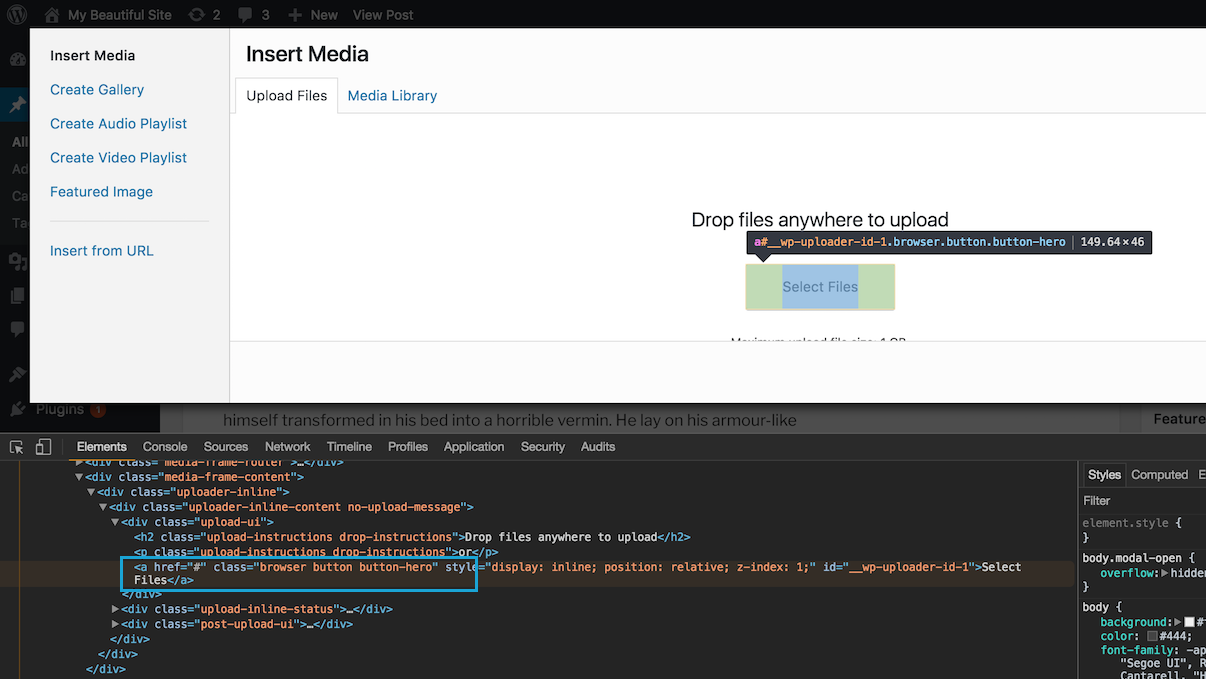Select the highlighted anchor browser button line

click(x=578, y=573)
